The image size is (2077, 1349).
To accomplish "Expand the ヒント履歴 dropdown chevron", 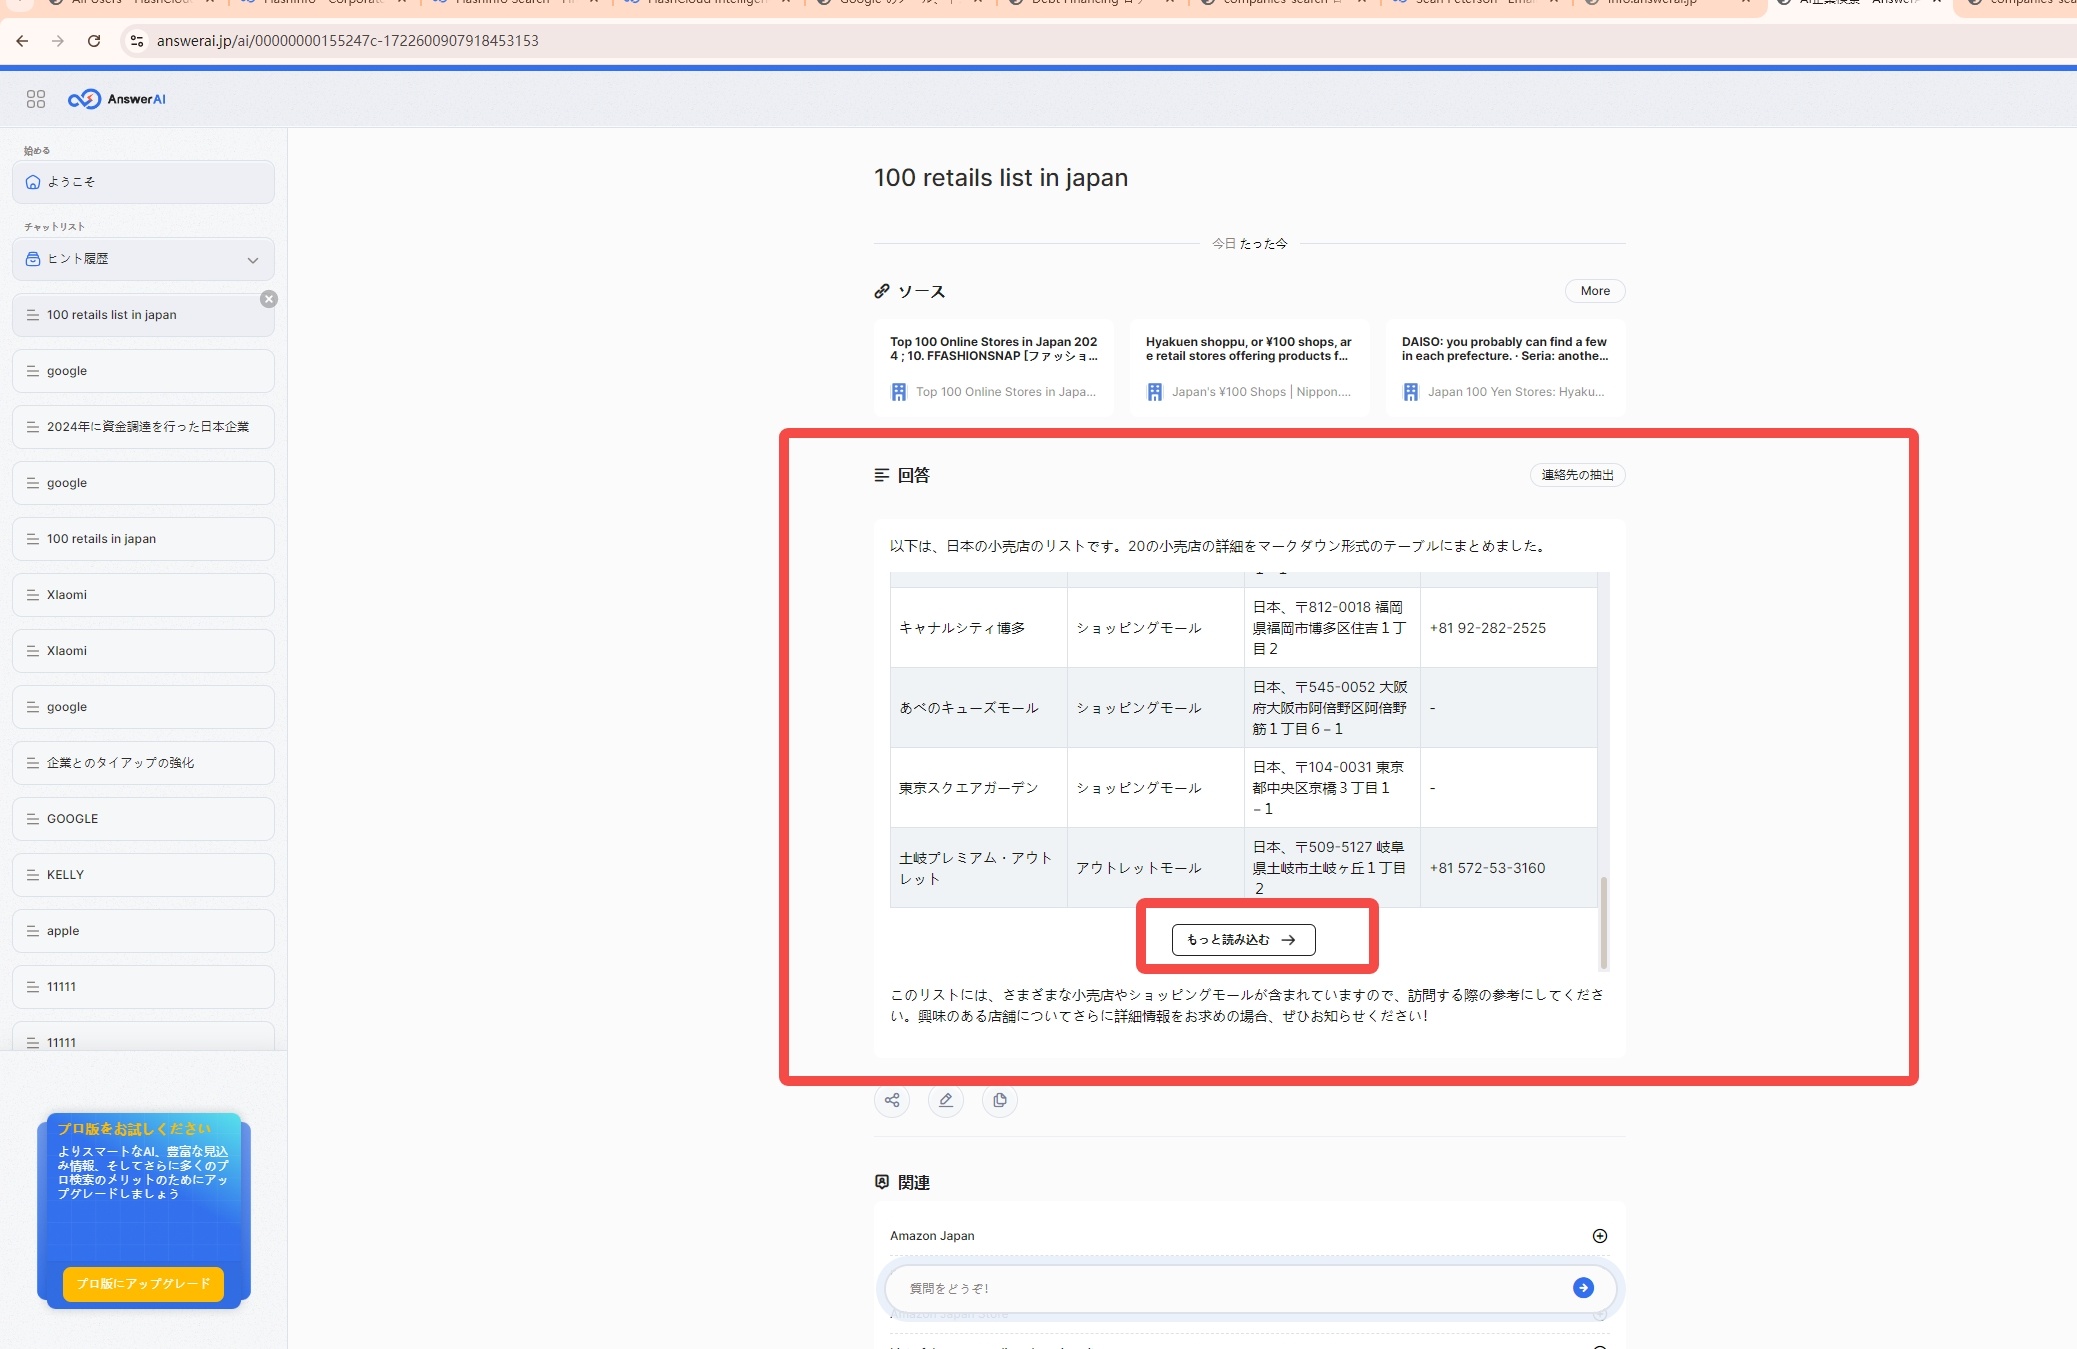I will [x=253, y=260].
